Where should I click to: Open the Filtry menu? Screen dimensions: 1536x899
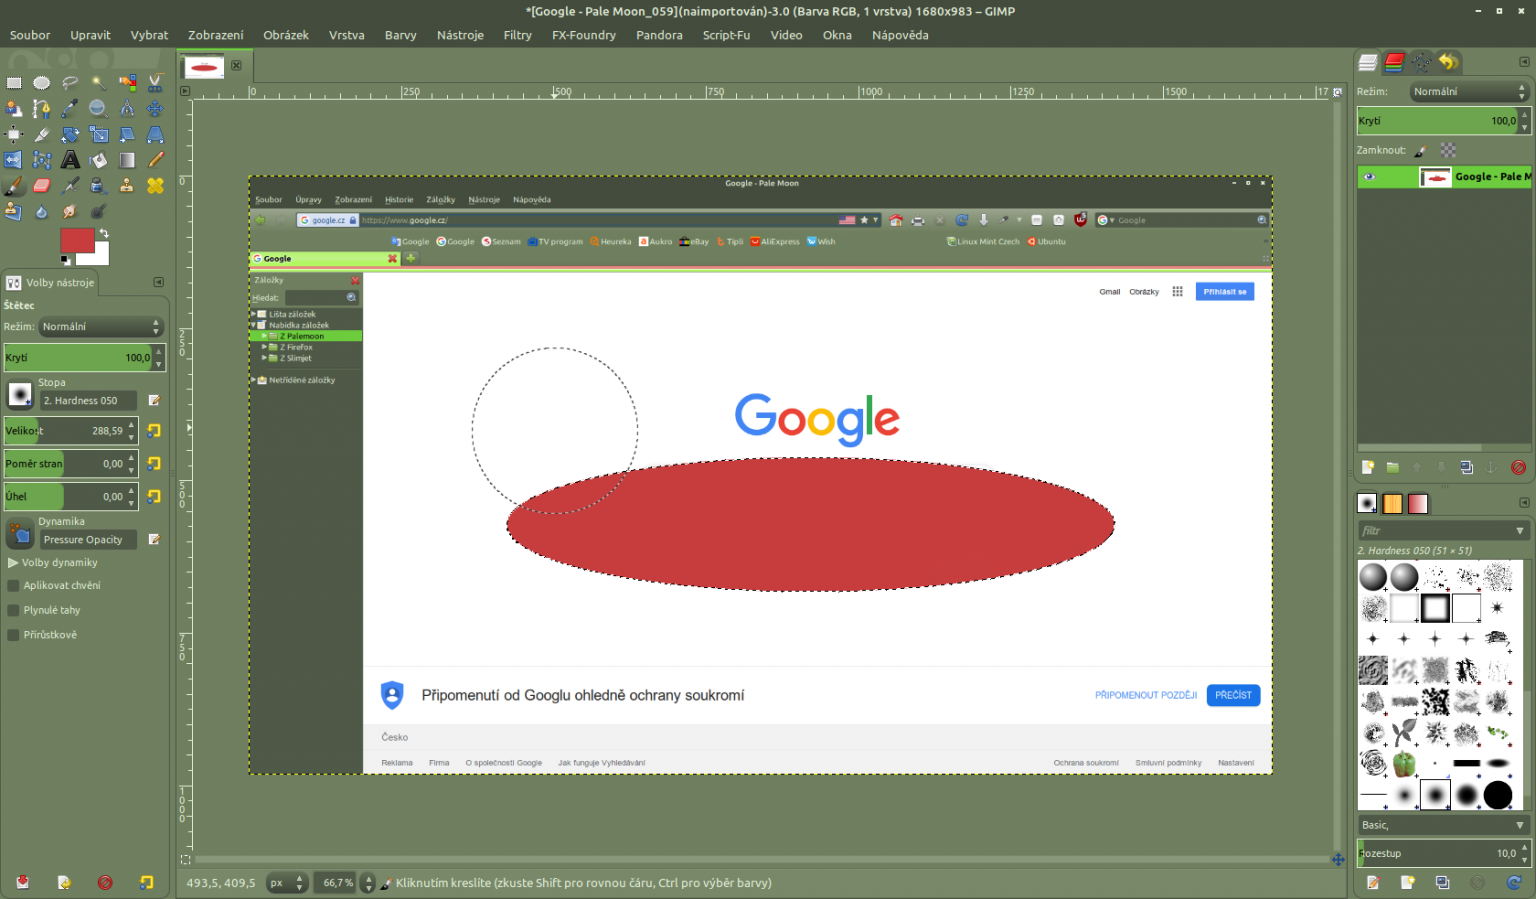click(x=517, y=35)
